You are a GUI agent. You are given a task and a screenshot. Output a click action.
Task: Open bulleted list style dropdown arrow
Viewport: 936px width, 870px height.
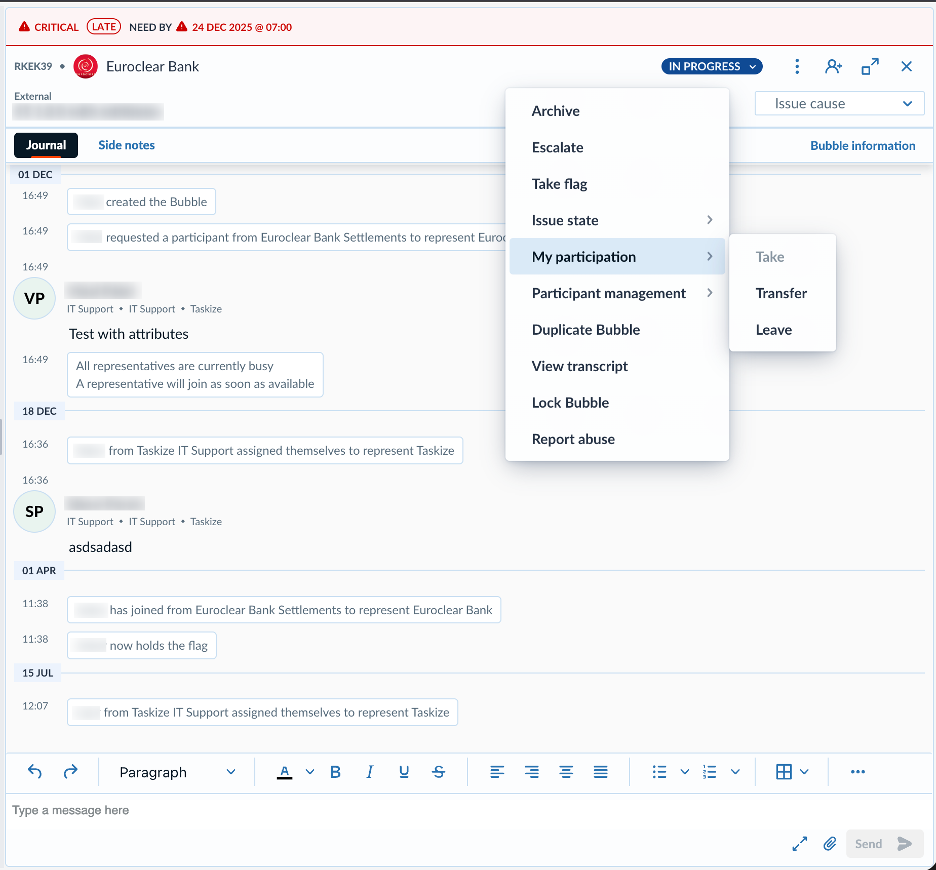(685, 772)
